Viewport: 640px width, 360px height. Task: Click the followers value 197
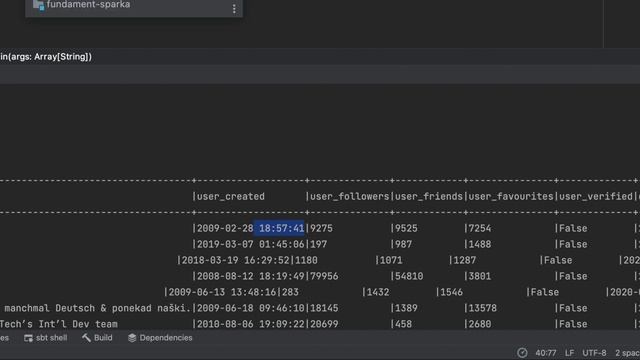coord(319,244)
